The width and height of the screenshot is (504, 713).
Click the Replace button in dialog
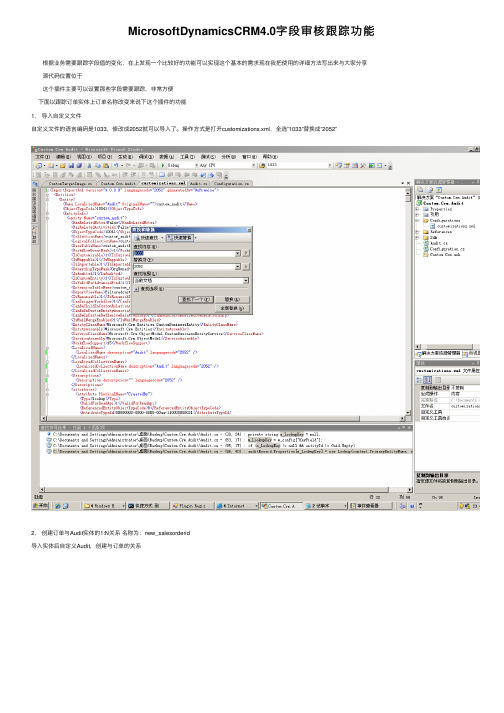point(232,299)
